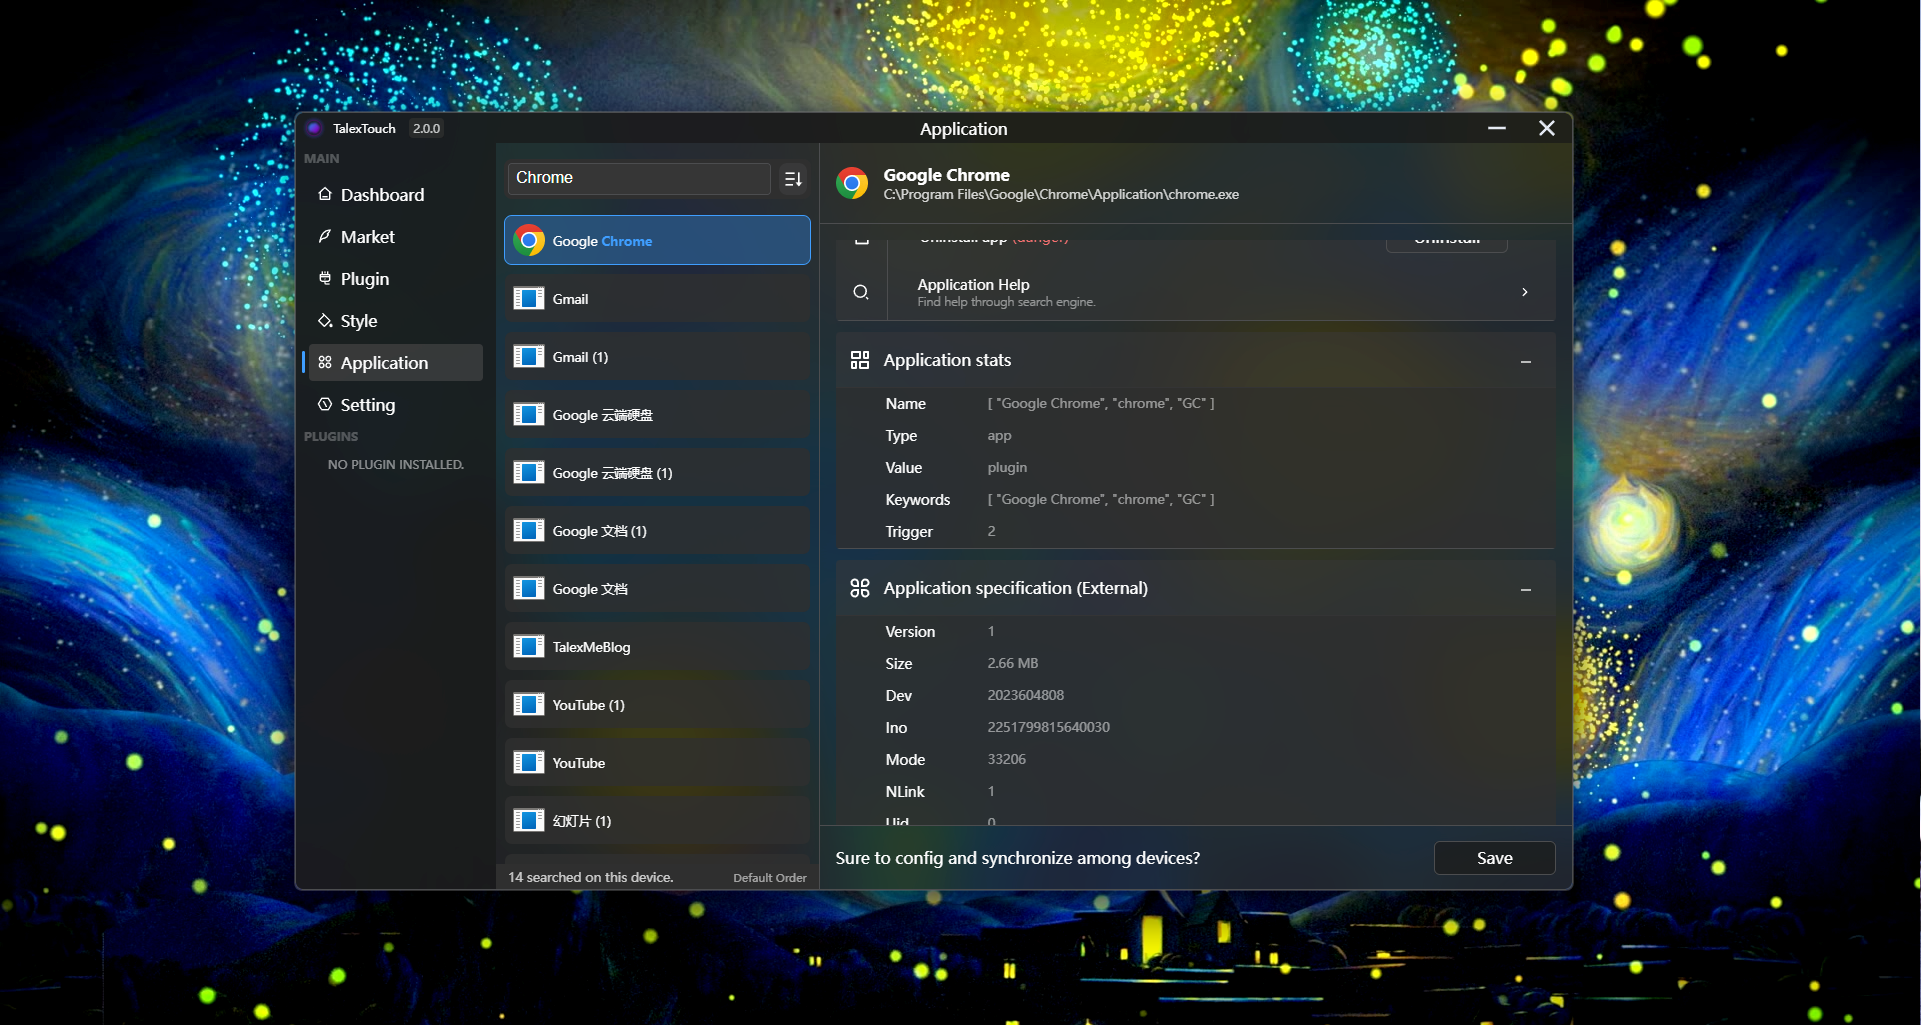This screenshot has height=1025, width=1921.
Task: Click the Name row's value list
Action: [x=1101, y=404]
